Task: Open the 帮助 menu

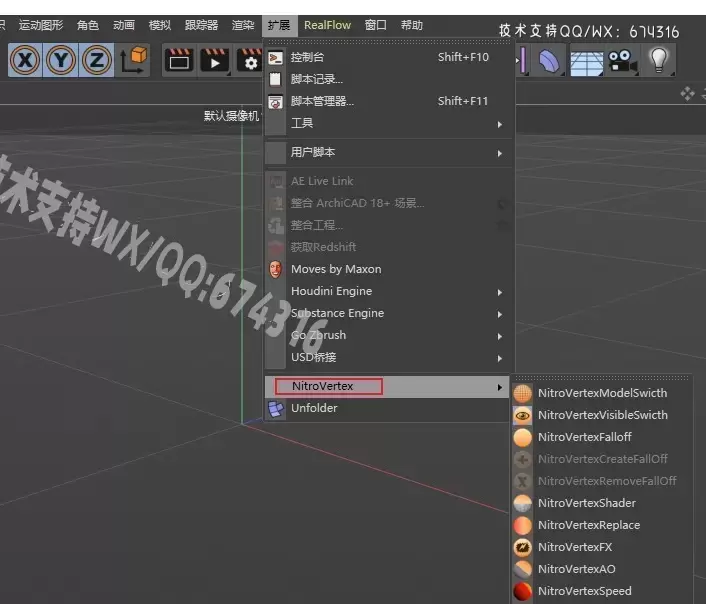Action: (412, 25)
